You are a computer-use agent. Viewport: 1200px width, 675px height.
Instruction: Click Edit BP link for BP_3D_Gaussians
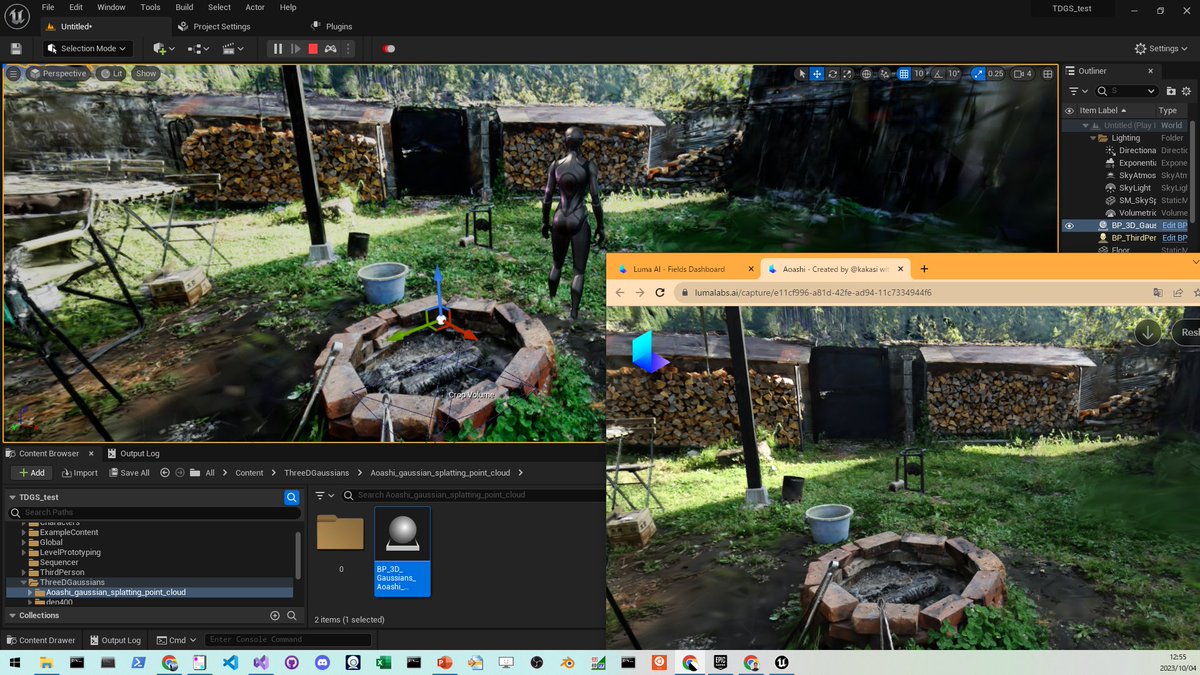tap(1175, 226)
